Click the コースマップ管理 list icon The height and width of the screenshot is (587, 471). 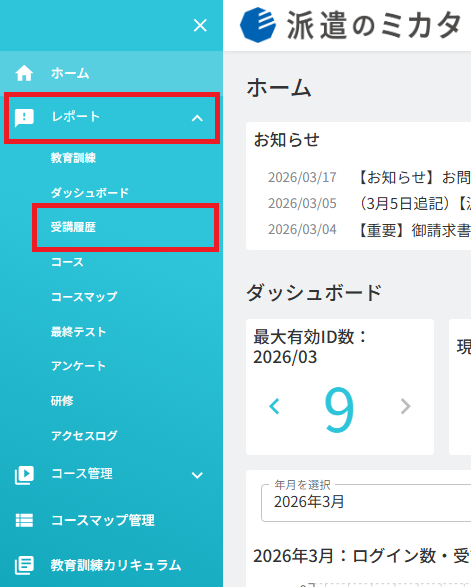[x=24, y=520]
